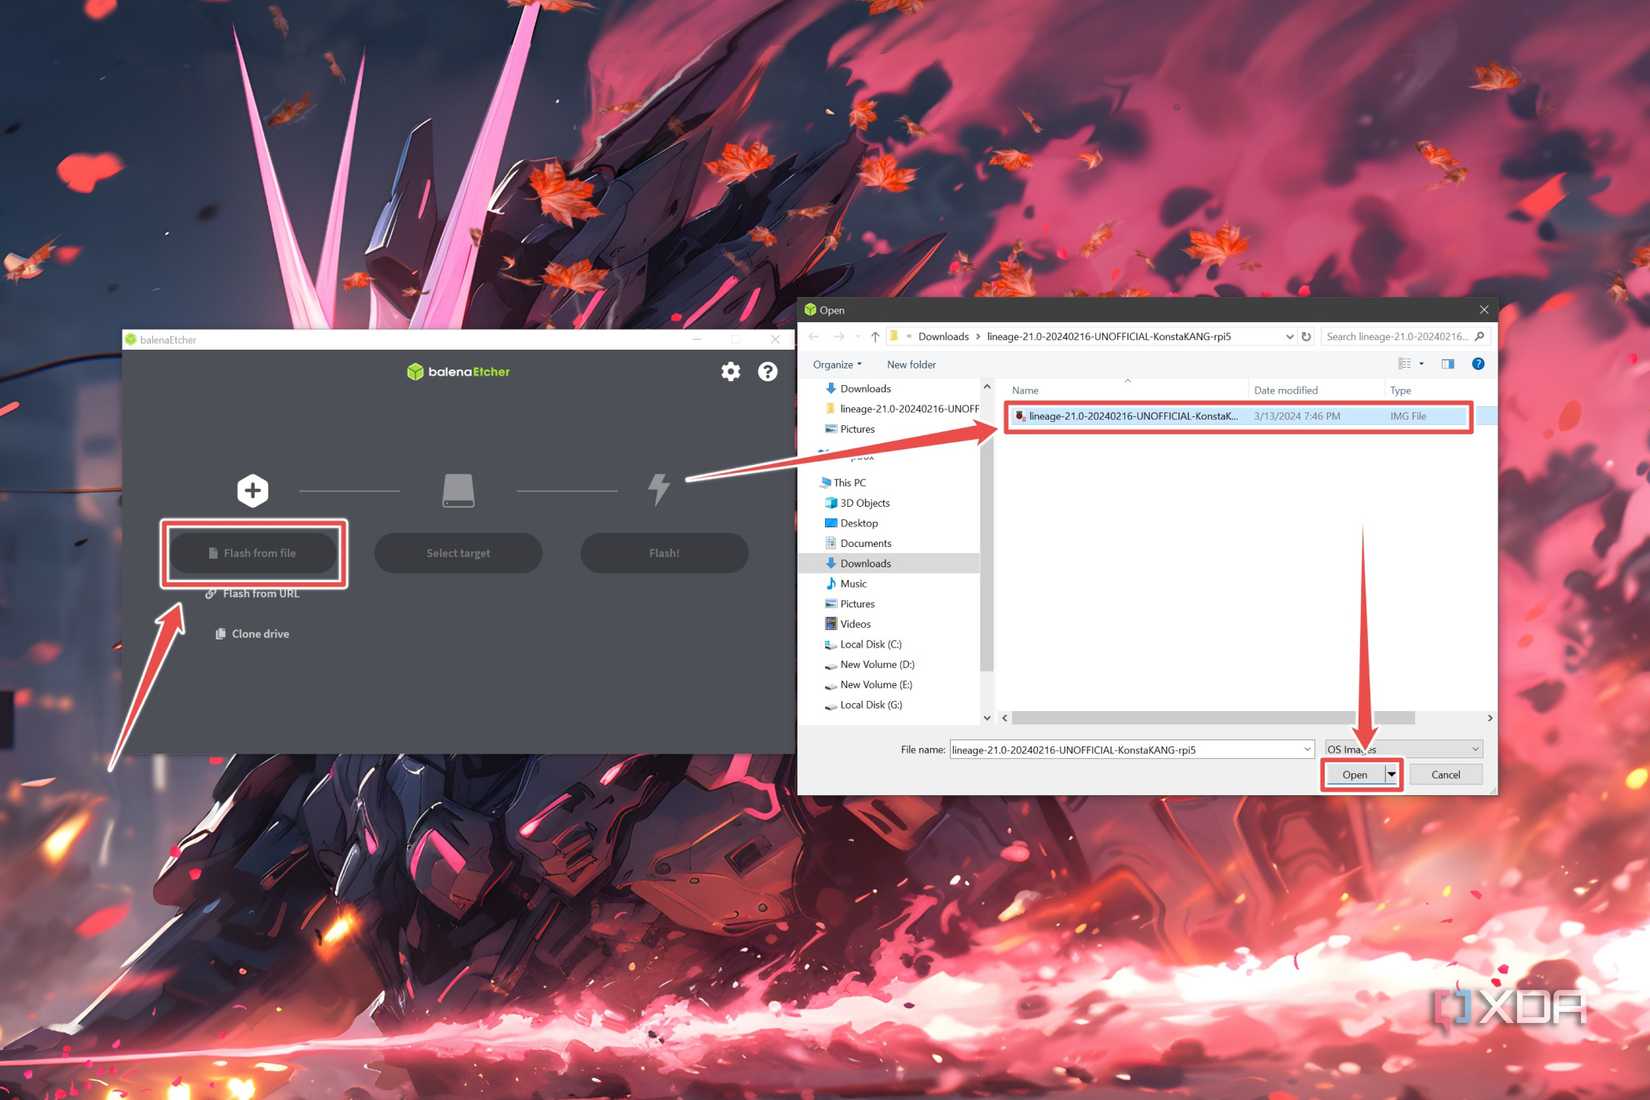1650x1100 pixels.
Task: Go up one folder level
Action: pyautogui.click(x=875, y=337)
